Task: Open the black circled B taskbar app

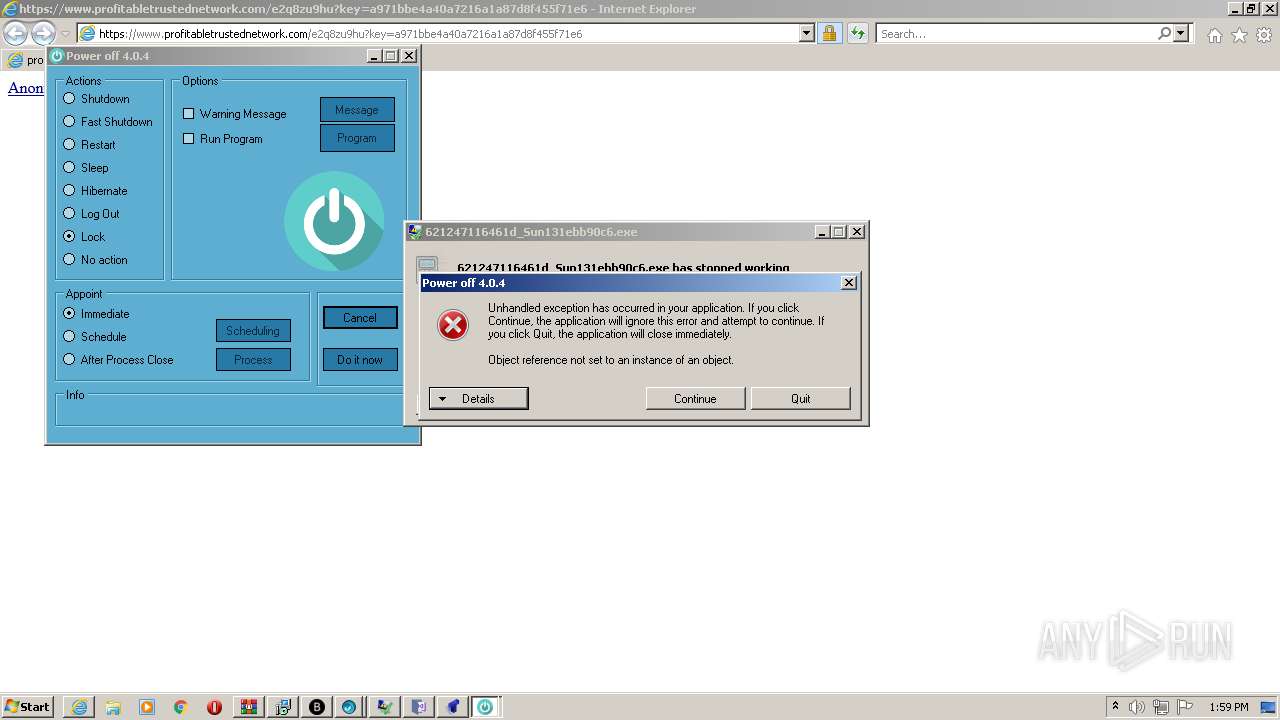Action: (x=317, y=707)
